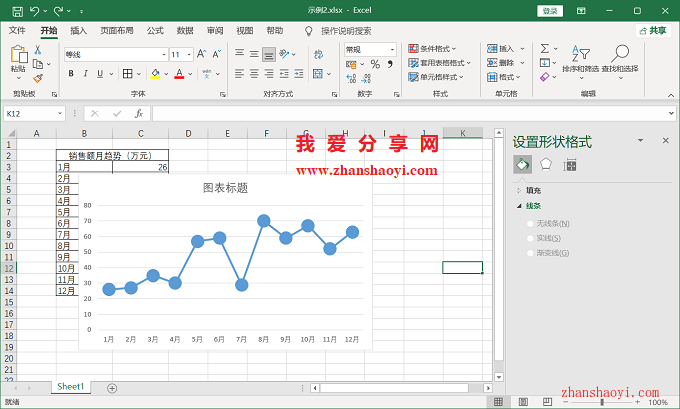Toggle middle align button
Screen dimensions: 680x409
click(254, 54)
